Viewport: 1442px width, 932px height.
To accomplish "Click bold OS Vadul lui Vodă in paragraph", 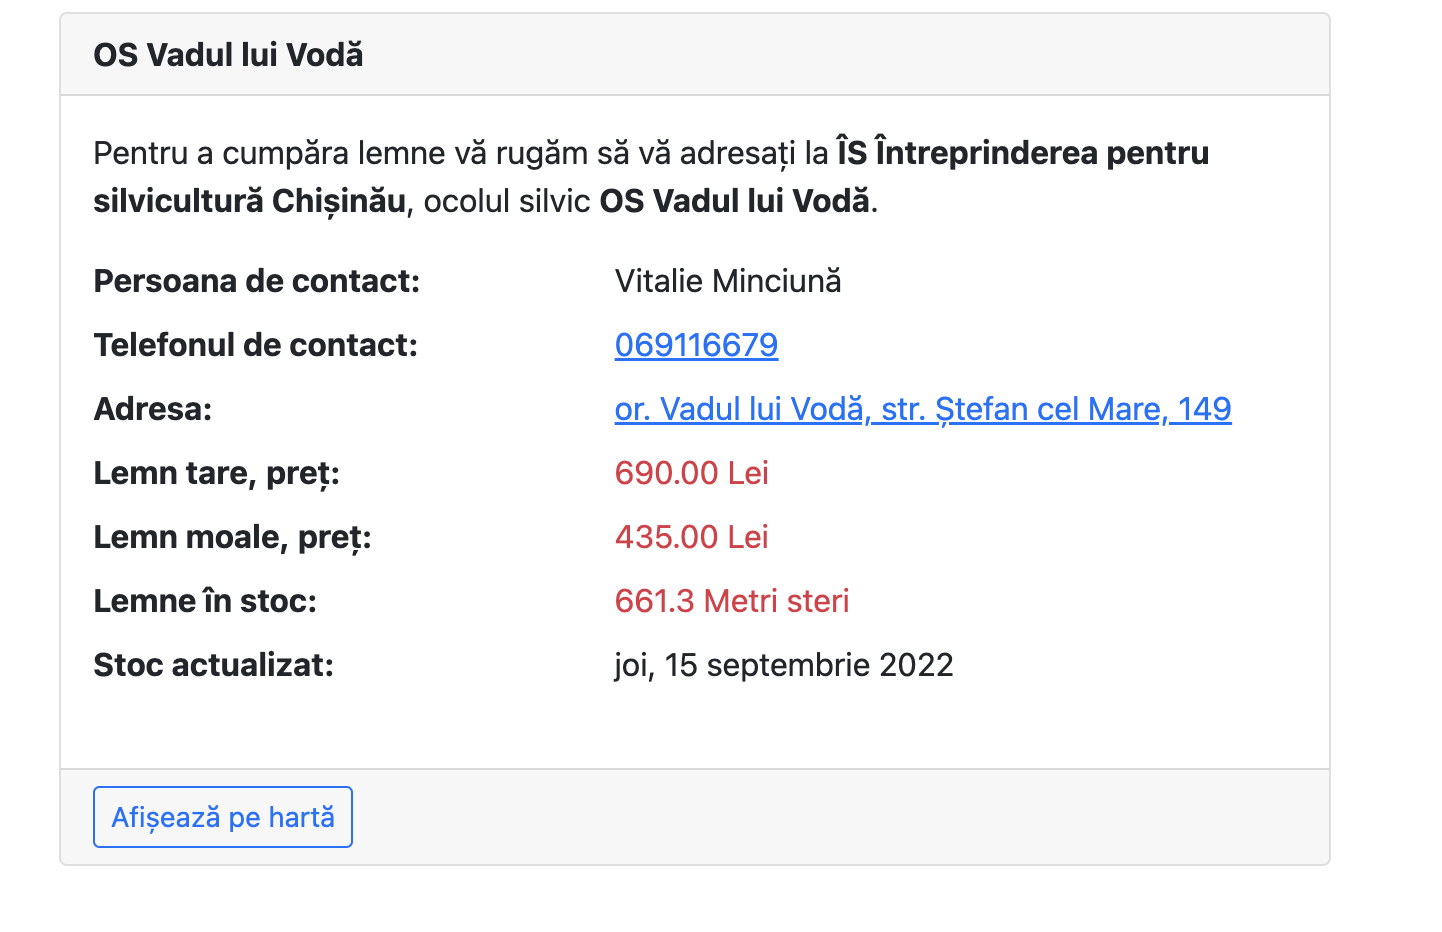I will 735,201.
